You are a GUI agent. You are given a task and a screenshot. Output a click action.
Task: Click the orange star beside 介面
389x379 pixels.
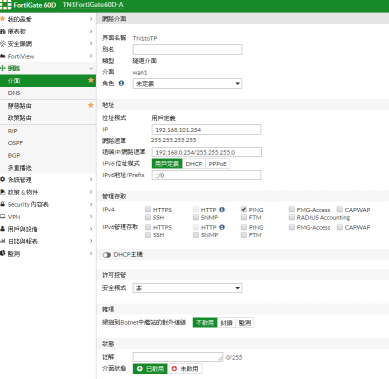click(91, 80)
